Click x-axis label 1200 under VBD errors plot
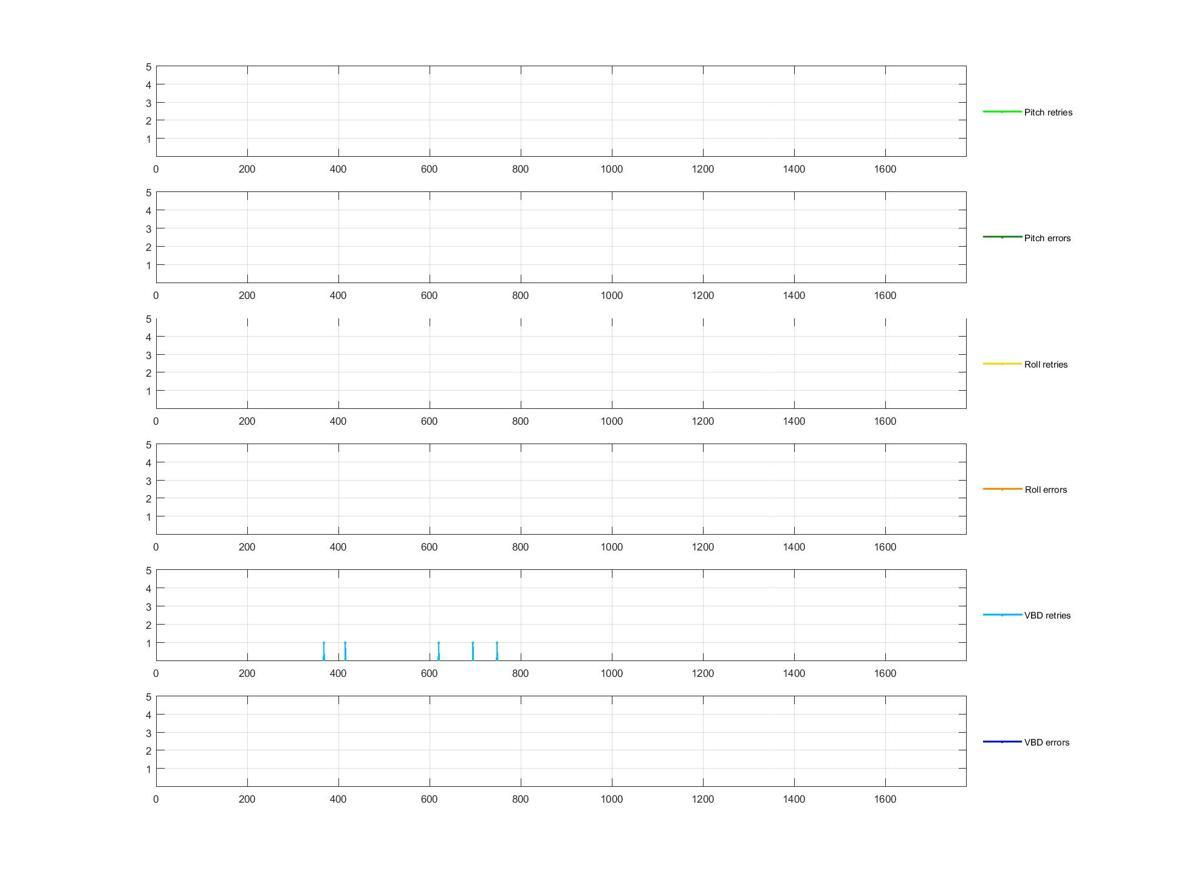The image size is (1200, 885). coord(703,800)
